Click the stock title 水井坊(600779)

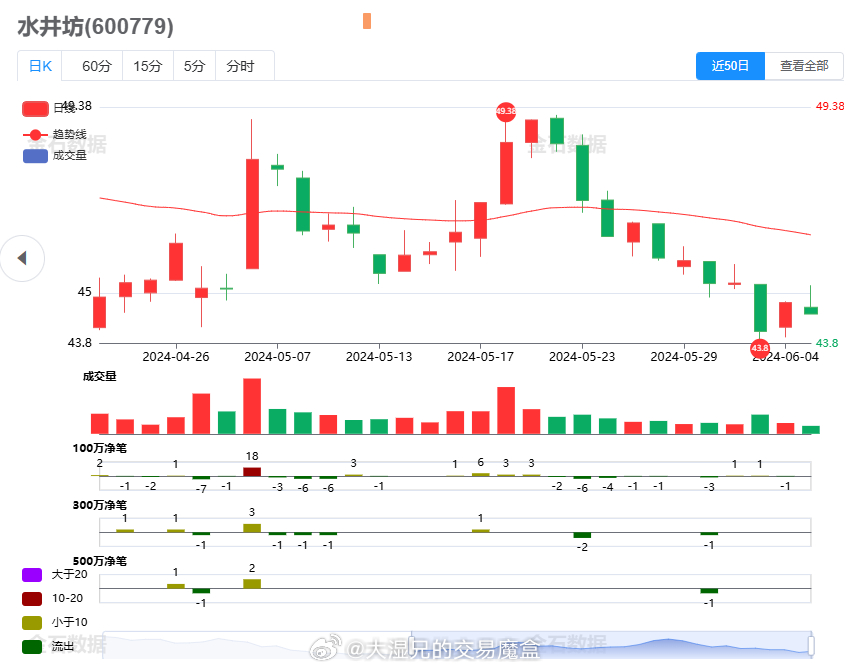point(95,26)
